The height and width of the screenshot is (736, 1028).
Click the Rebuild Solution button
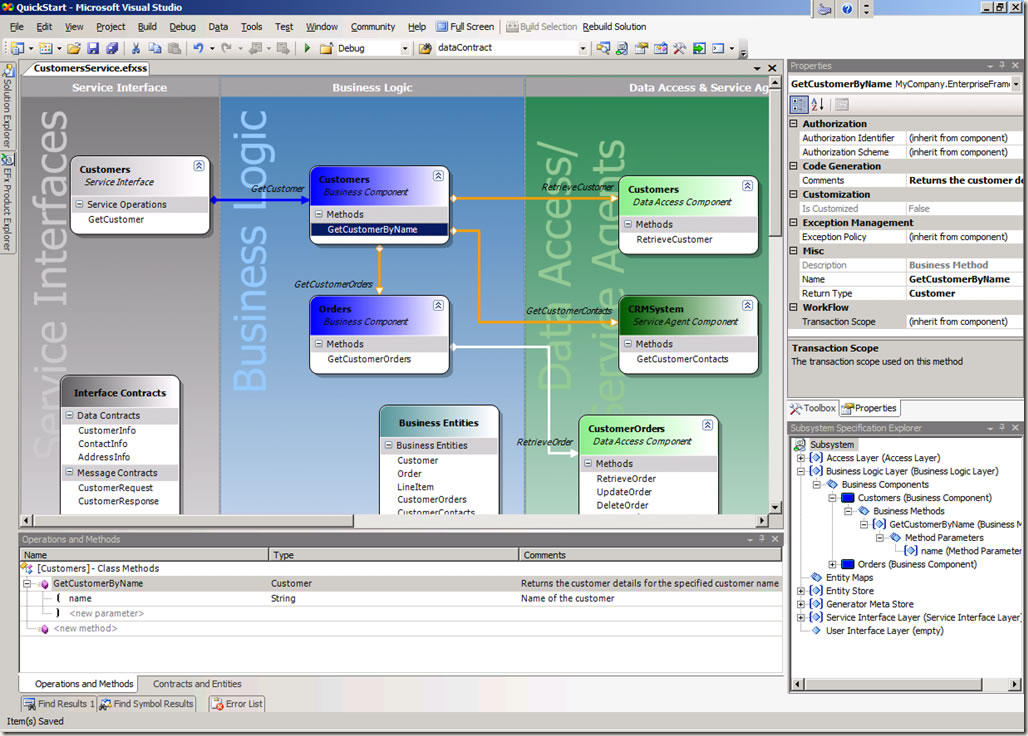tap(614, 26)
